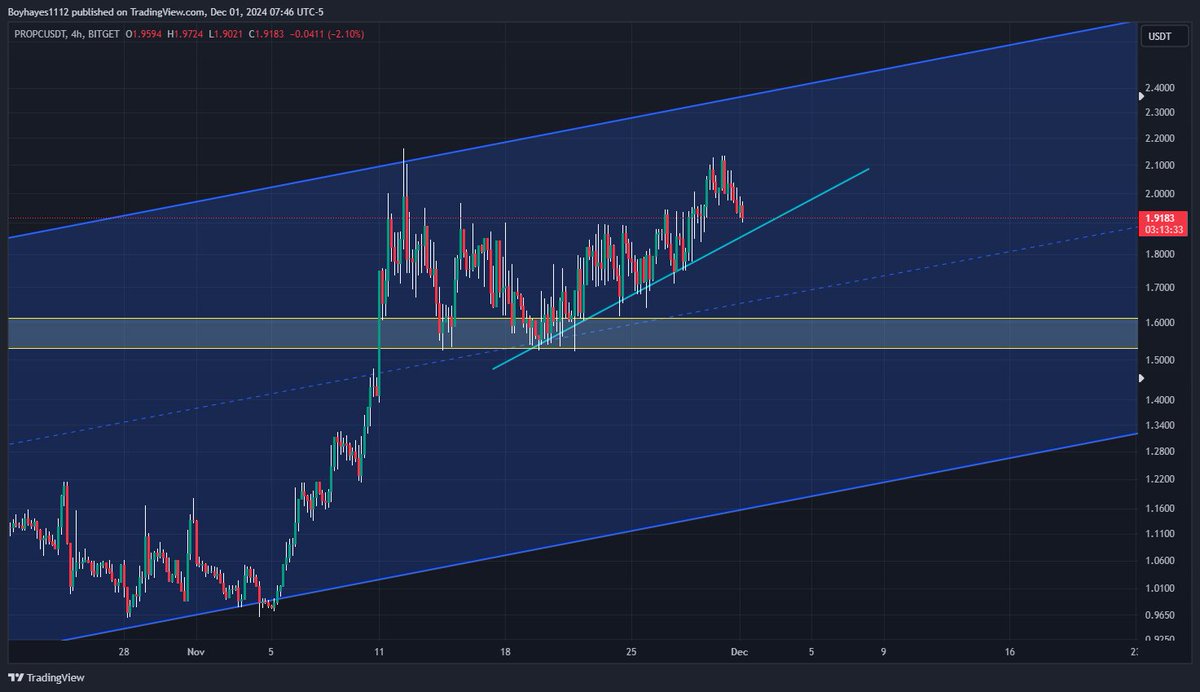Click the red current price label 1.9183
The height and width of the screenshot is (692, 1200).
[x=1162, y=217]
